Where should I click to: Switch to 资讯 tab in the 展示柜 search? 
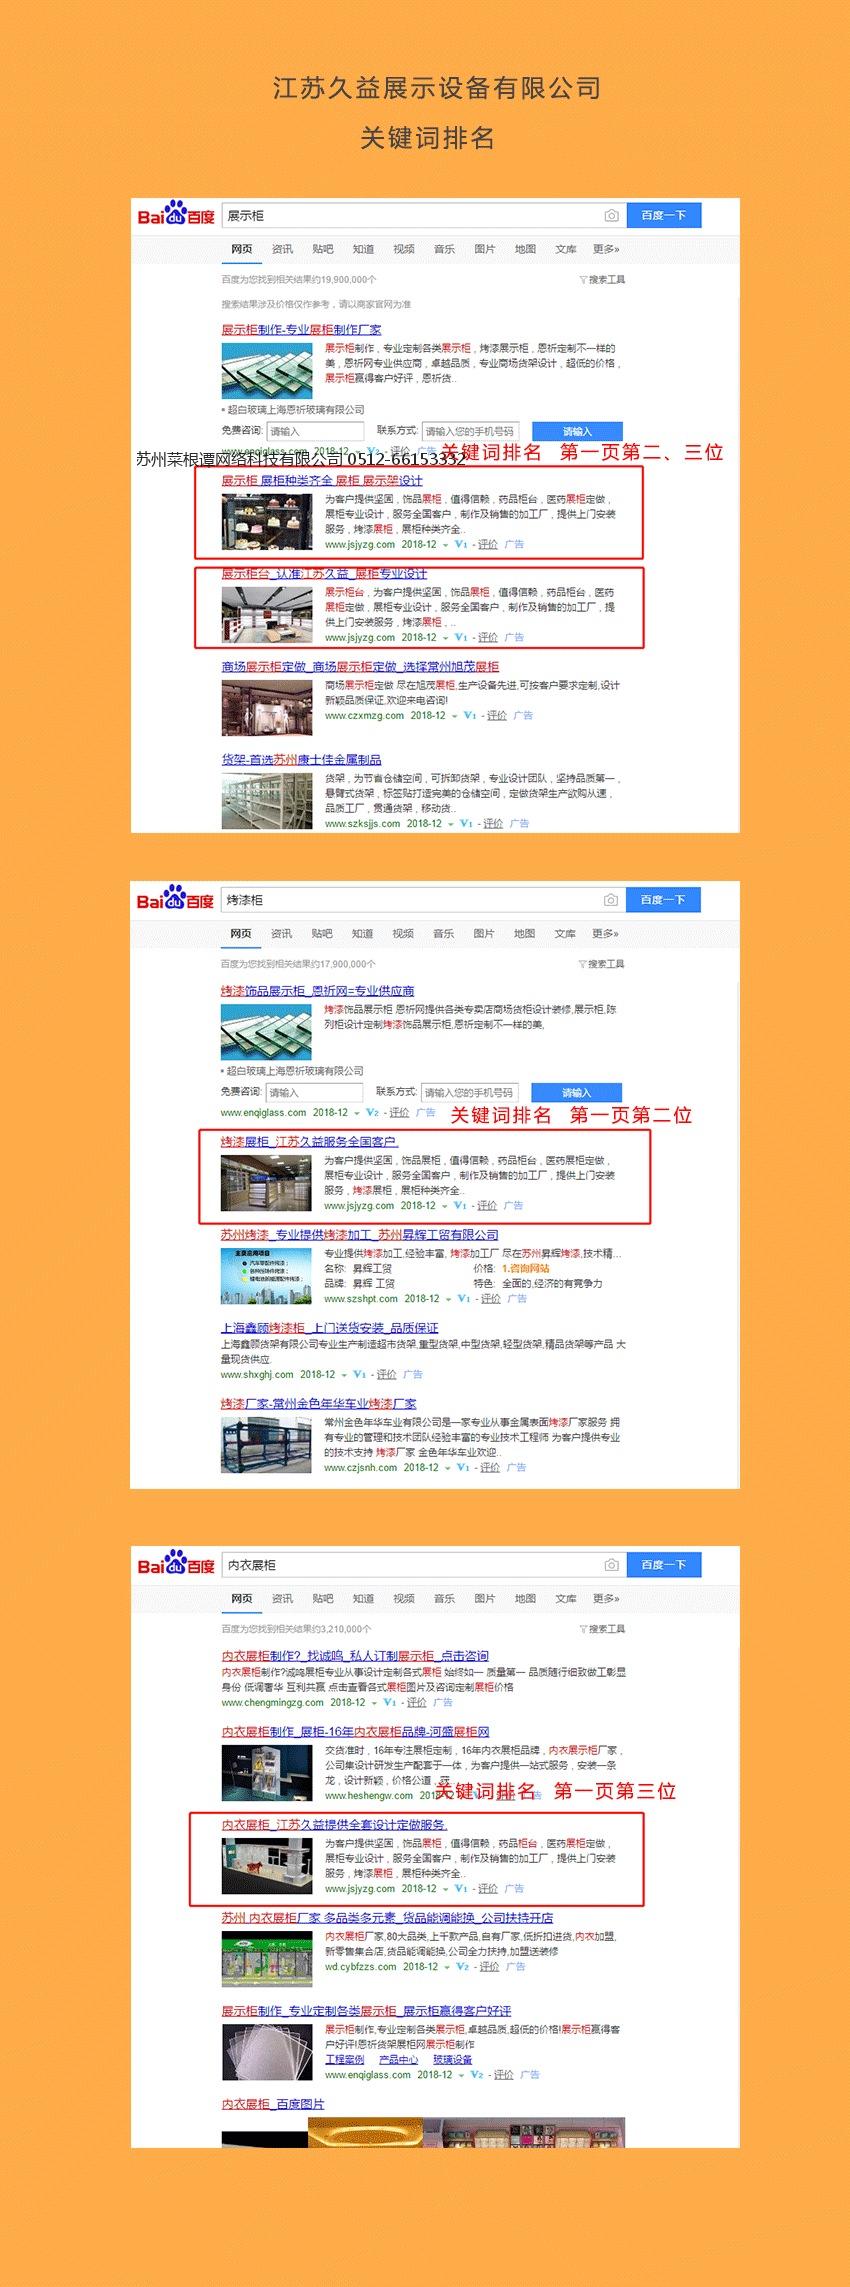point(283,249)
